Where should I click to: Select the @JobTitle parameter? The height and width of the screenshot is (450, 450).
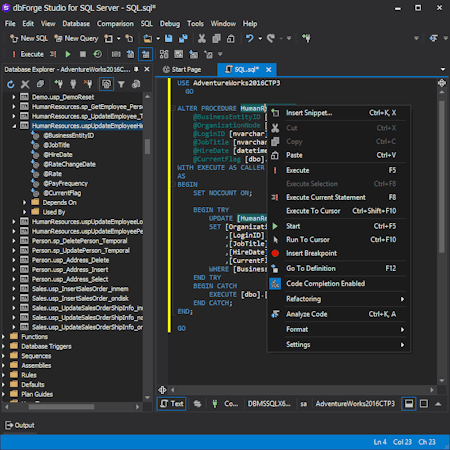[56, 145]
